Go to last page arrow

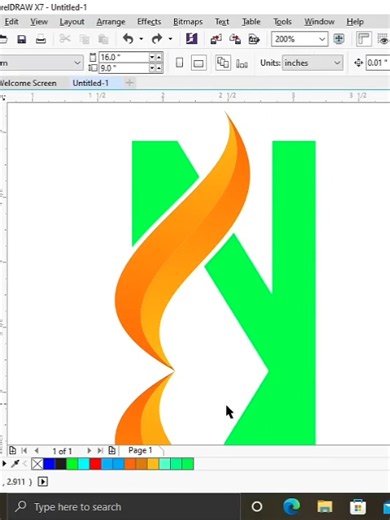pos(100,451)
